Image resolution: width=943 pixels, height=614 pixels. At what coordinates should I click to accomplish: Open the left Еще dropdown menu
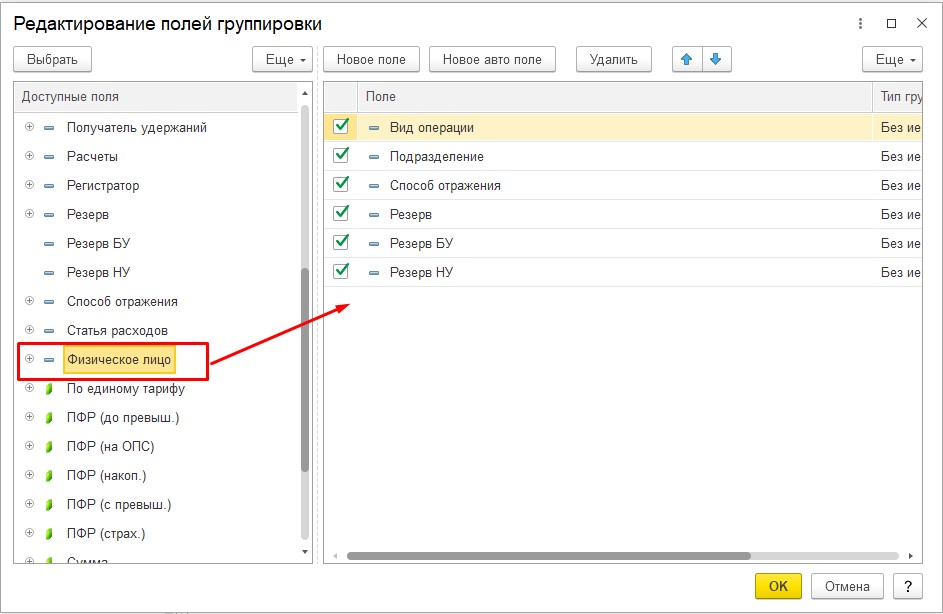[x=283, y=60]
